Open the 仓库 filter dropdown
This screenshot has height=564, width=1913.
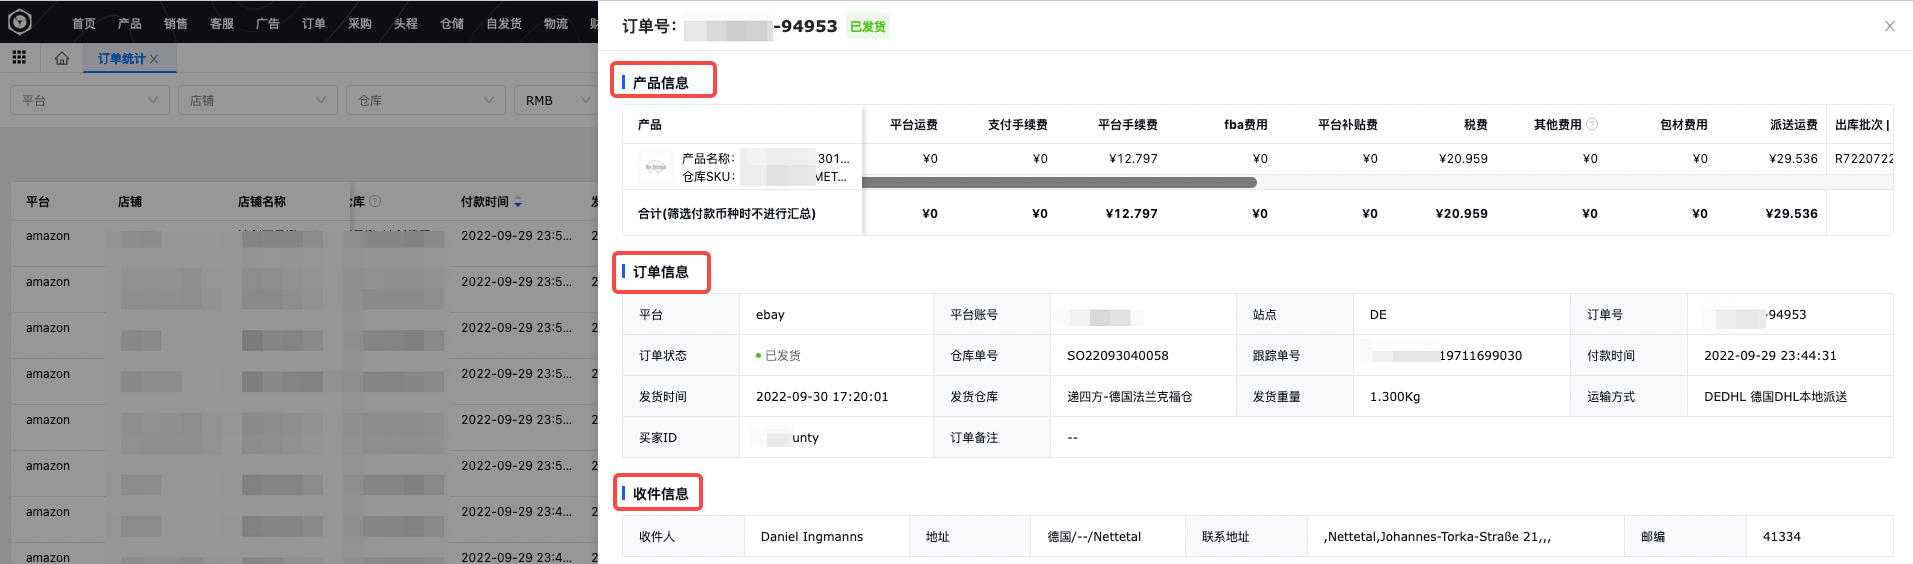point(426,100)
